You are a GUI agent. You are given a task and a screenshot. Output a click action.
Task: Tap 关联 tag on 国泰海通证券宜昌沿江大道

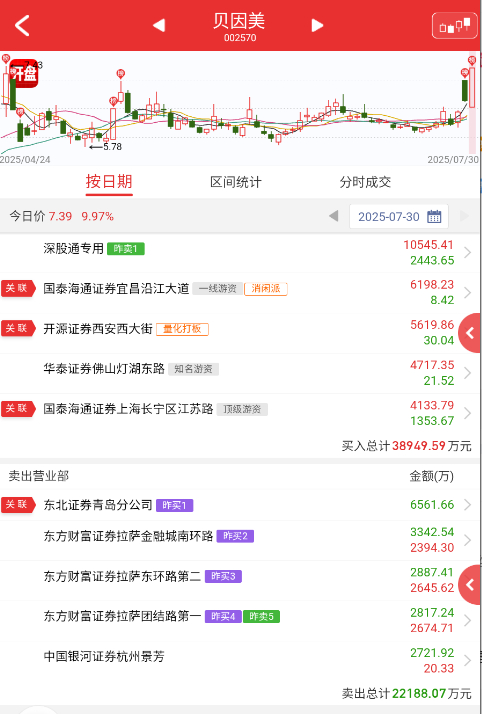tap(18, 288)
